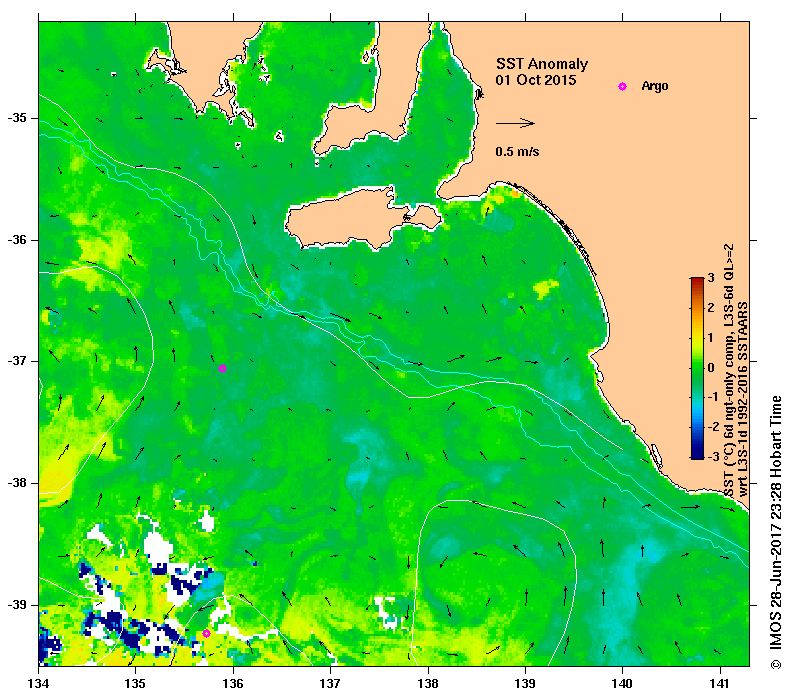Select the Argo float marker near 136E 37S
Image resolution: width=791 pixels, height=700 pixels.
coord(222,369)
